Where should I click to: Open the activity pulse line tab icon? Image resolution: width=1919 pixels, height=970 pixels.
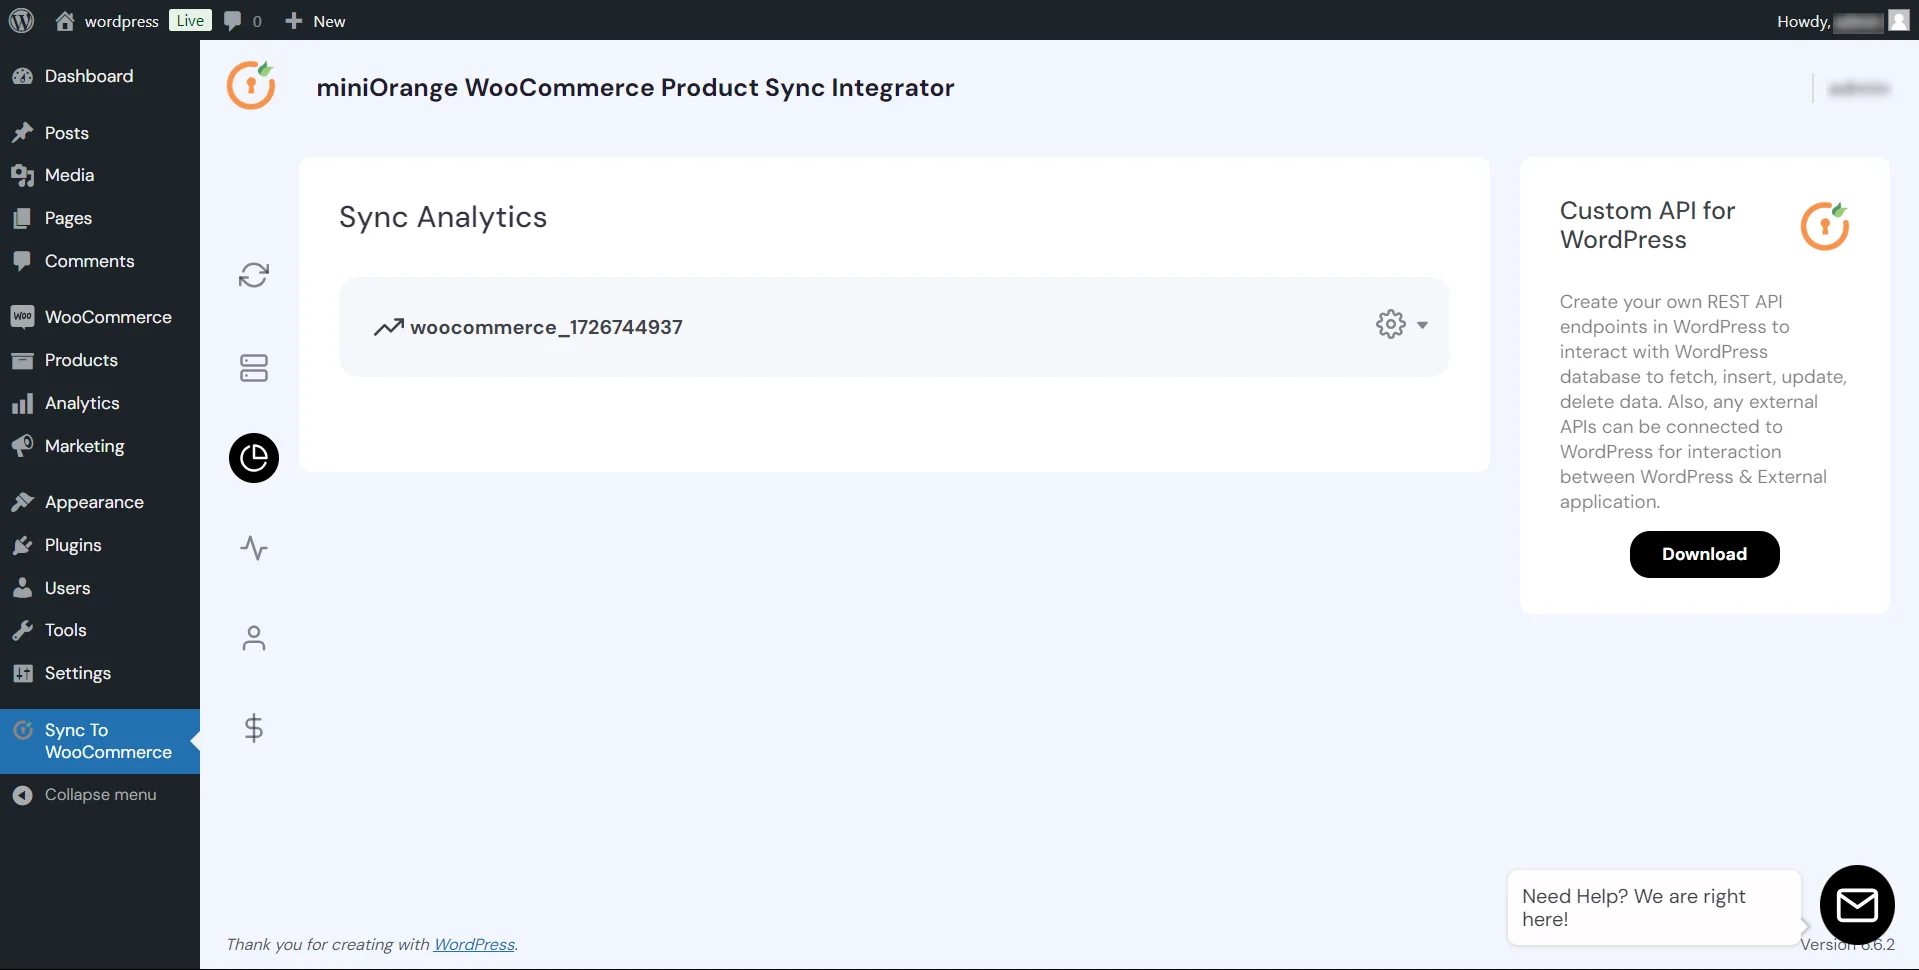254,548
